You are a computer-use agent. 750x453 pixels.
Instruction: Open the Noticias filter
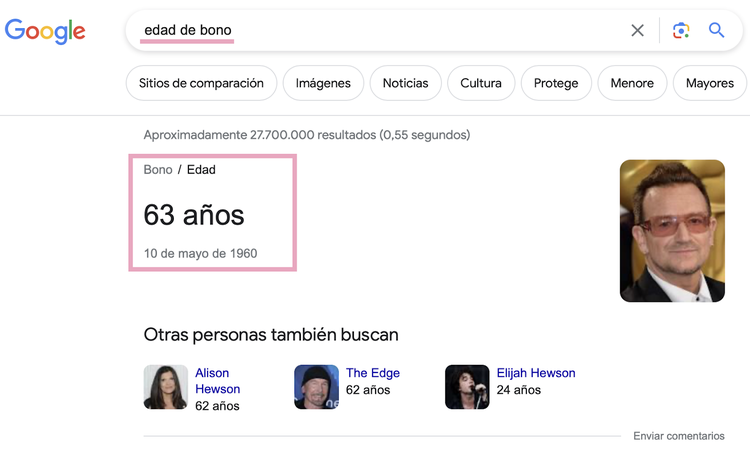(x=405, y=83)
